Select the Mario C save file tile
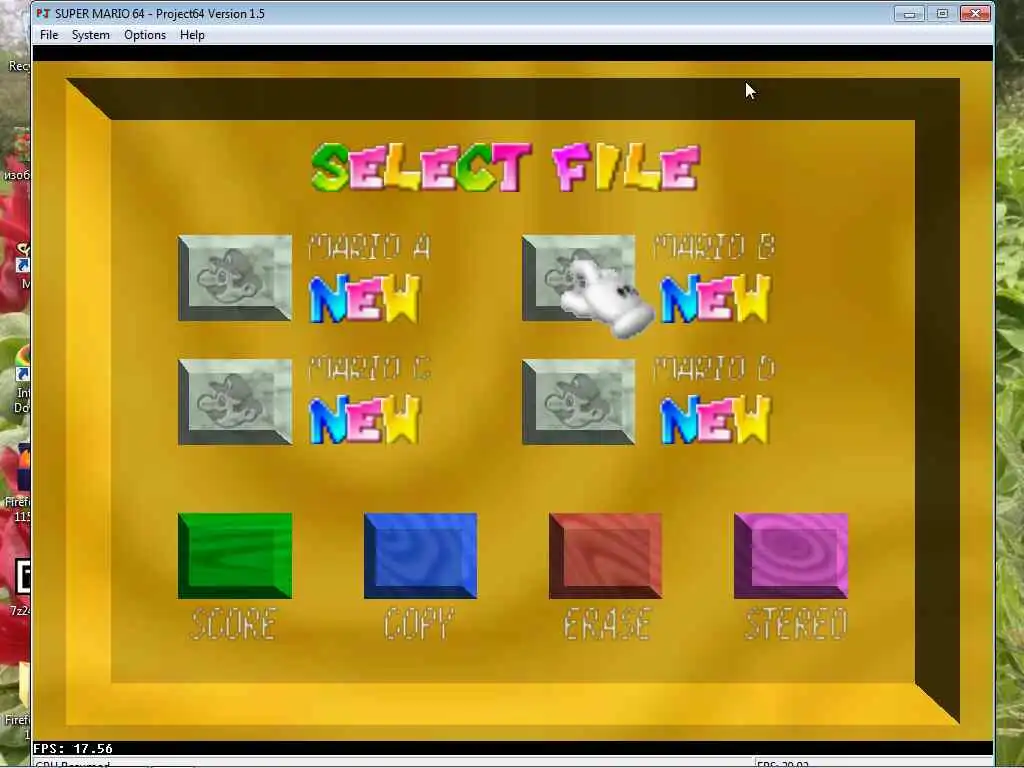1024x768 pixels. point(235,402)
